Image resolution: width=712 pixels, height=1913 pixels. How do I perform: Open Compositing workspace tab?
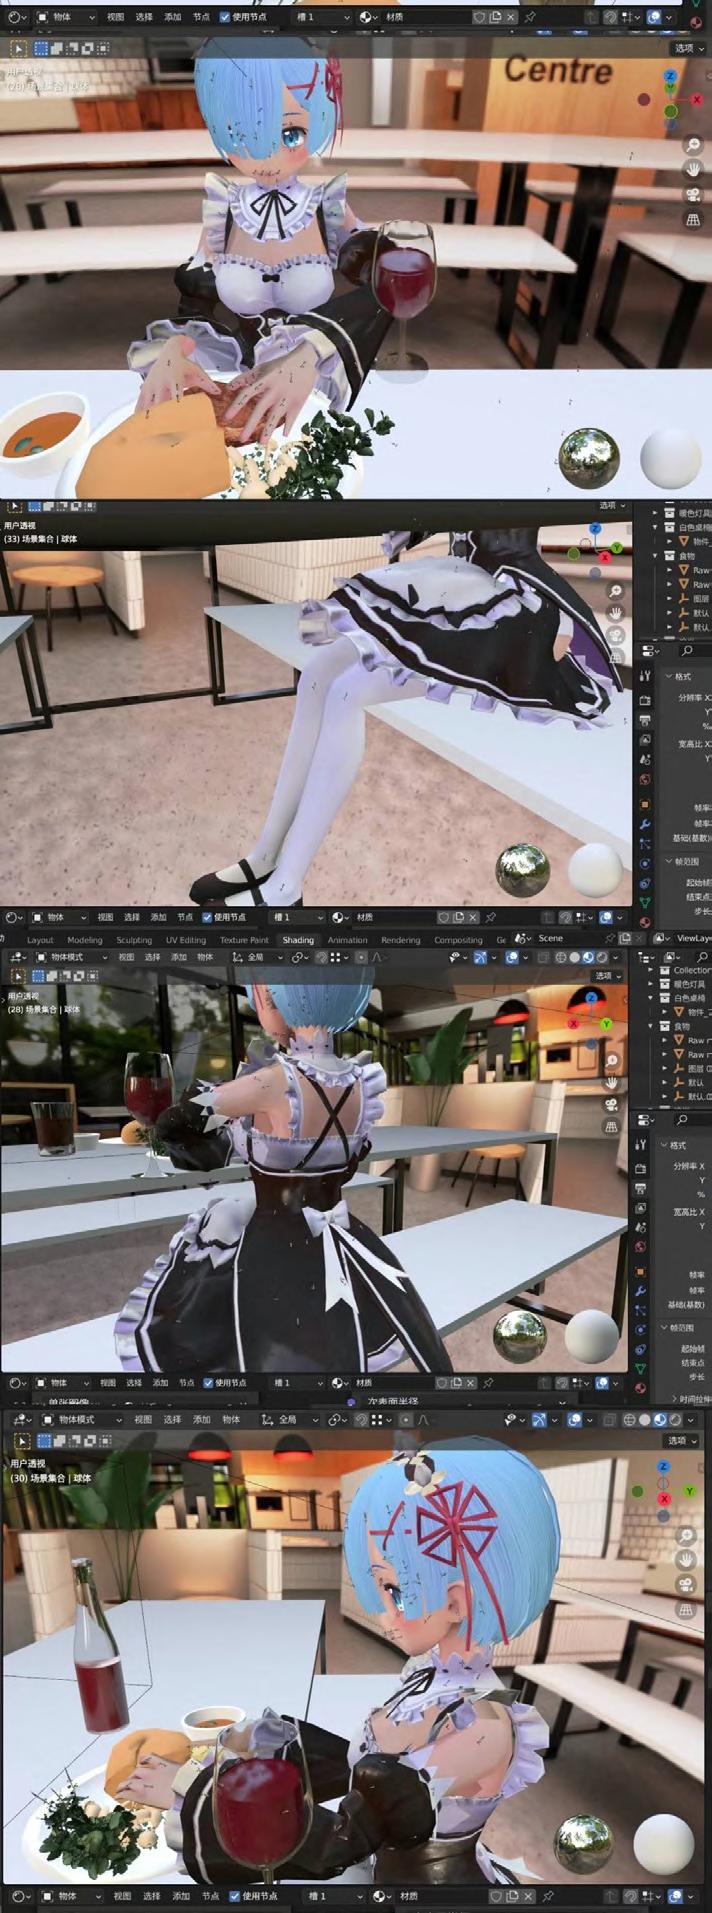[x=458, y=940]
